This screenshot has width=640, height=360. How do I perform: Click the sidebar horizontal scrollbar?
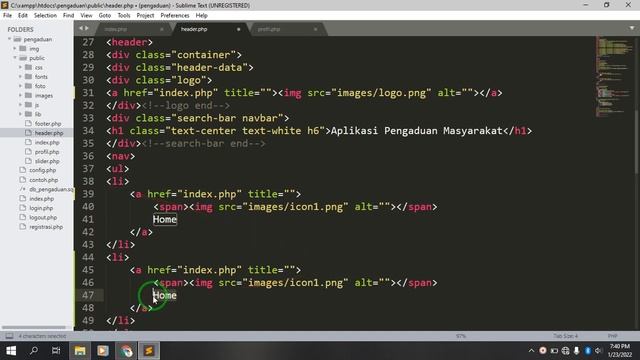click(34, 327)
